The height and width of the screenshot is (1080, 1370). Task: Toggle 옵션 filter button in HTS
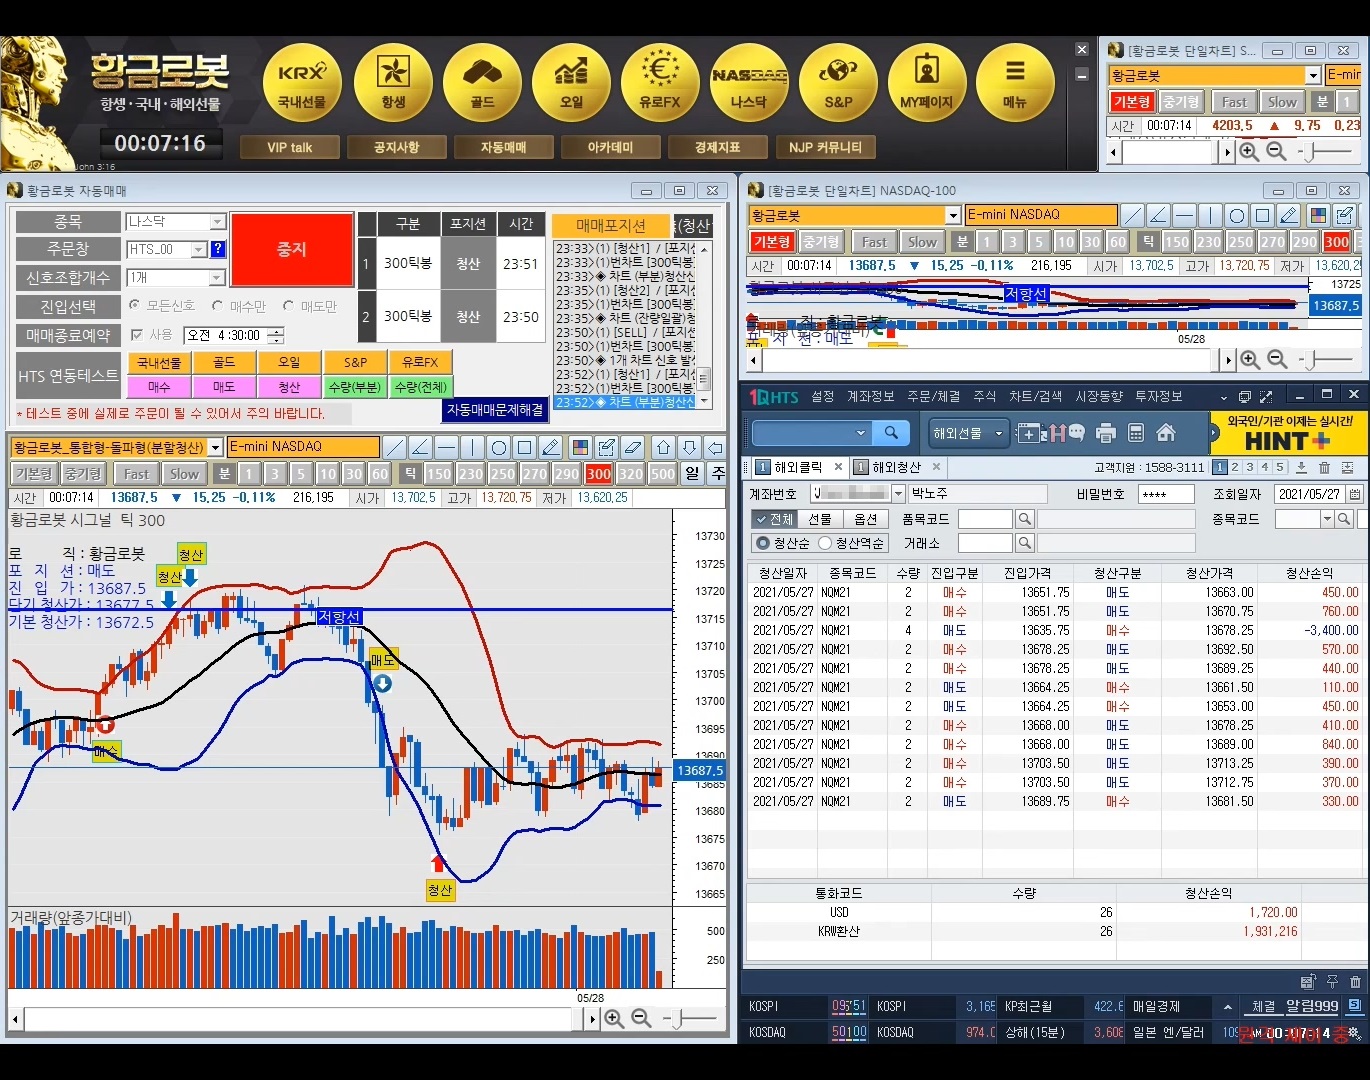[866, 519]
